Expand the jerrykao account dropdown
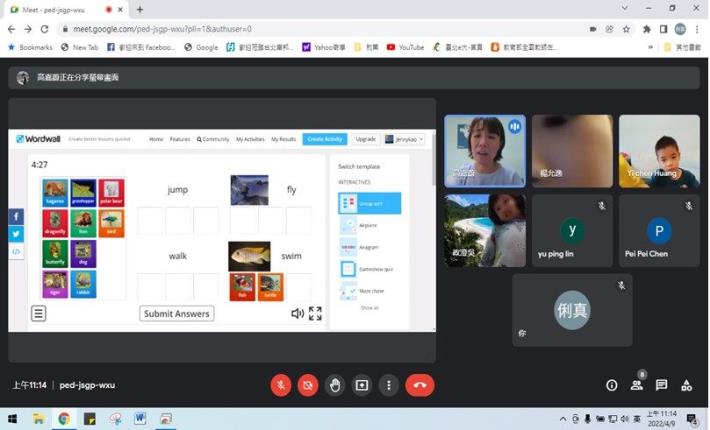The height and width of the screenshot is (430, 710). [x=404, y=139]
